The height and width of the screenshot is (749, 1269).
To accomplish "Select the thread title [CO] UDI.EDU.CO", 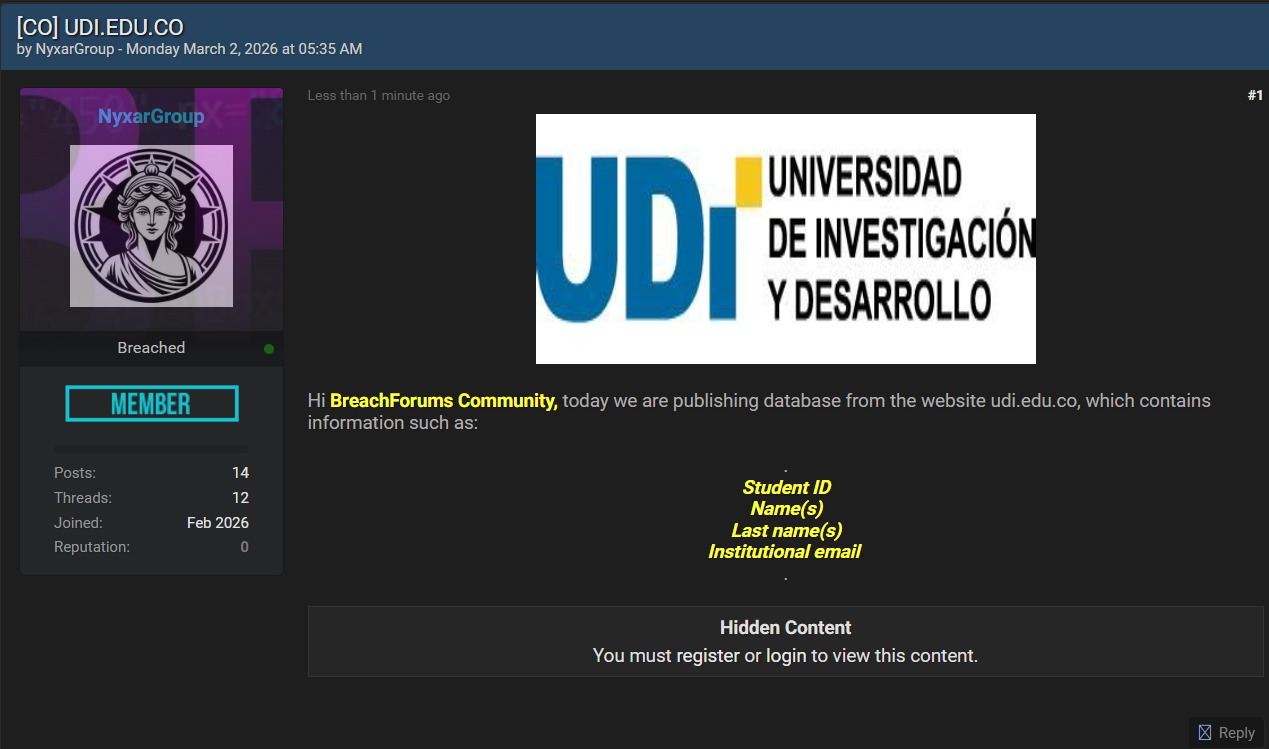I will pyautogui.click(x=100, y=27).
